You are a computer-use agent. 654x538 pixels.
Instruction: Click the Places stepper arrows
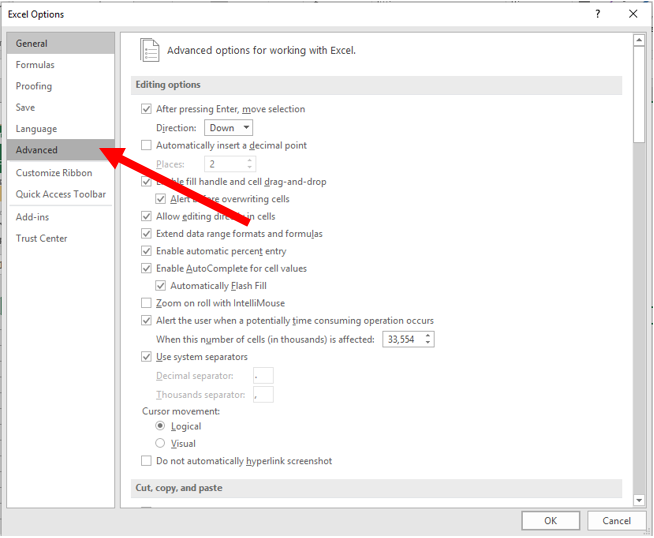[x=249, y=164]
